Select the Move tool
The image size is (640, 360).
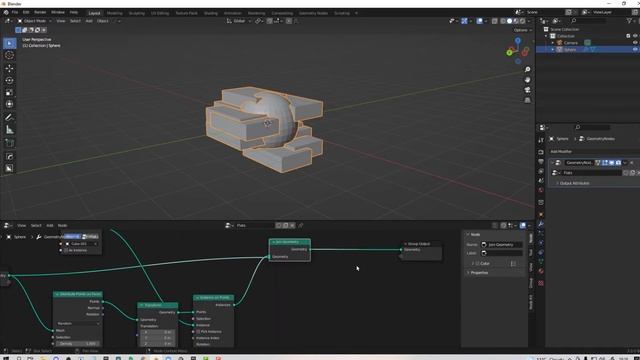coord(9,68)
